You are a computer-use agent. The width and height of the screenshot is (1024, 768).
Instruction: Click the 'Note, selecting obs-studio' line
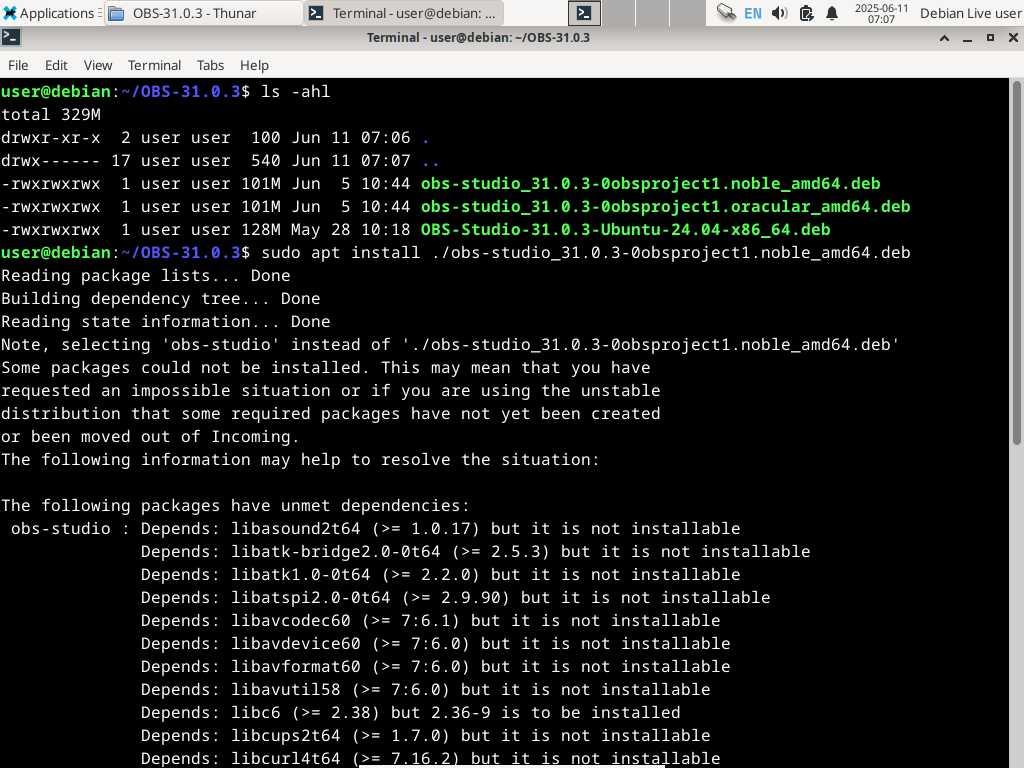451,344
